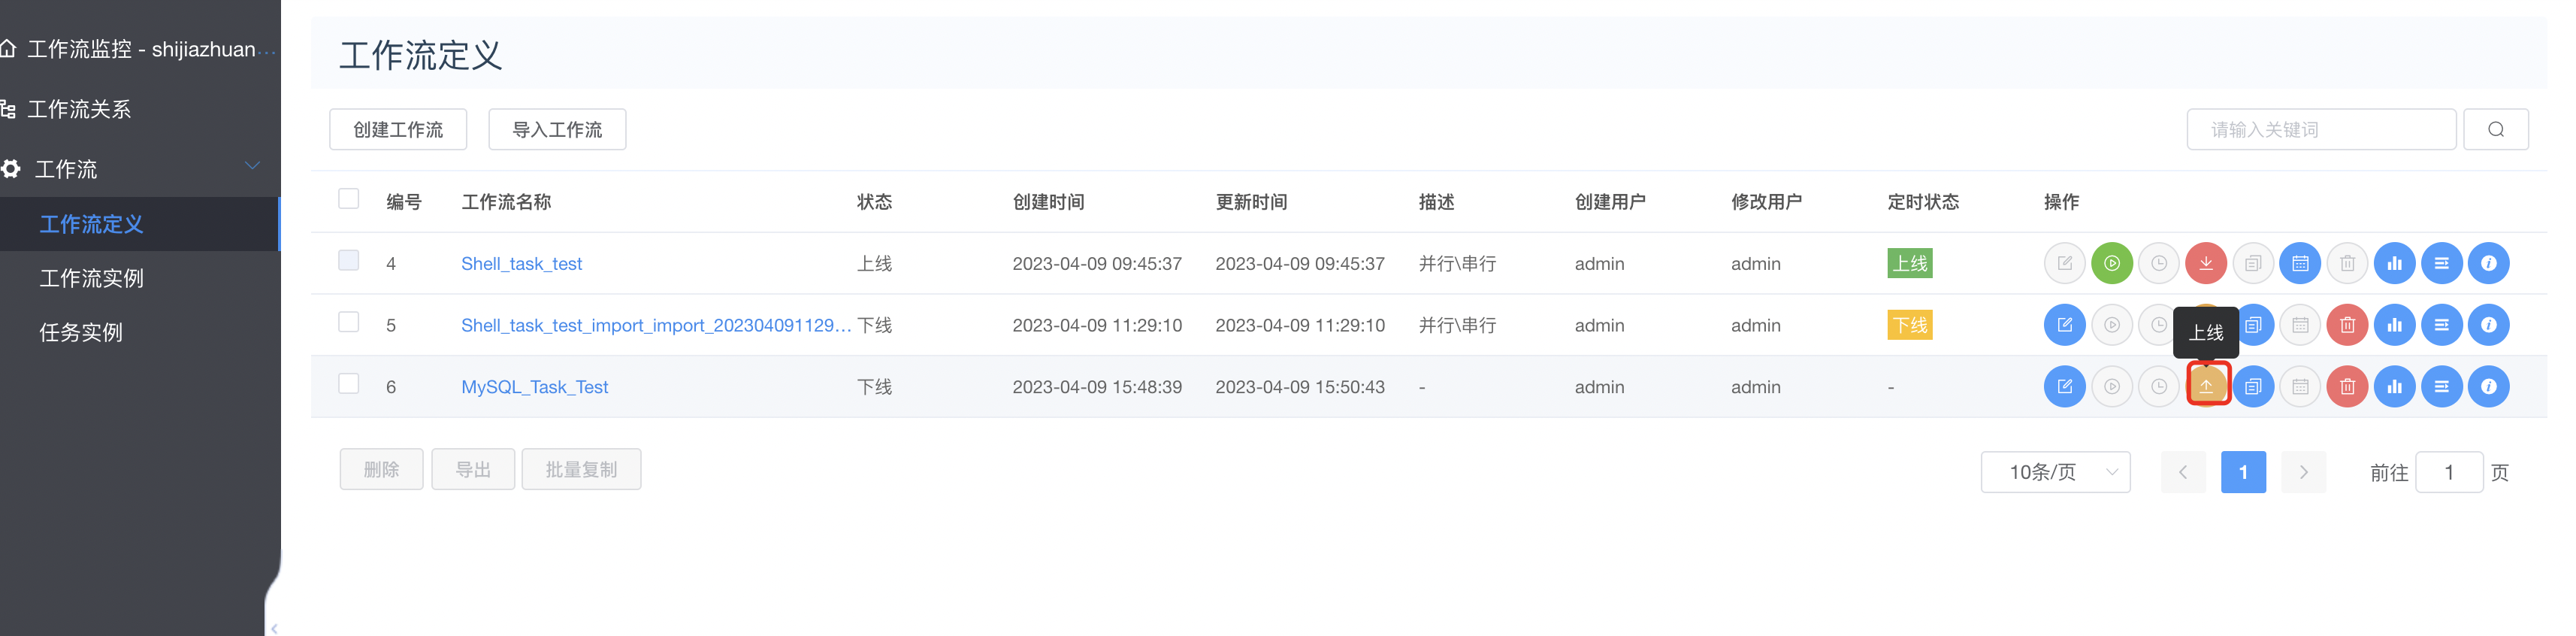Image resolution: width=2576 pixels, height=636 pixels.
Task: Open timing clock icon for Shell_task_test
Action: (x=2158, y=264)
